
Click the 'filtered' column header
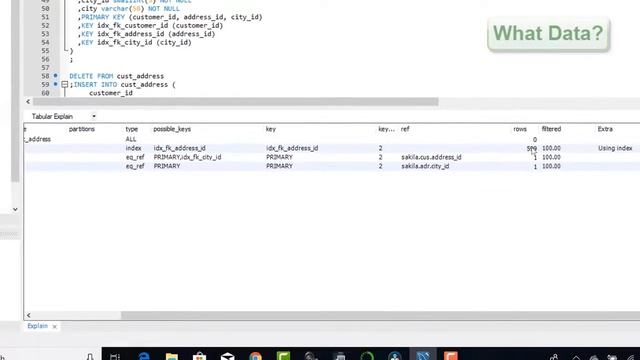tap(551, 129)
